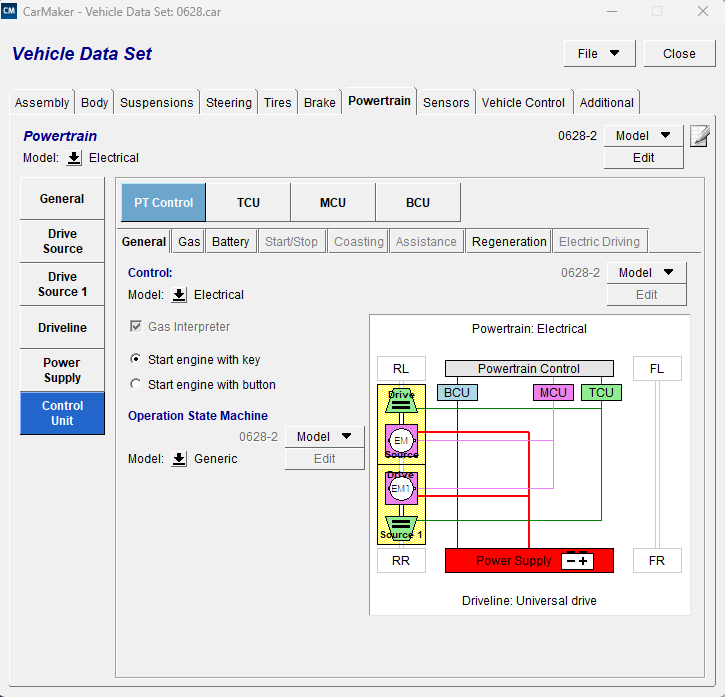Click the upper Drive gearbox symbol

pyautogui.click(x=401, y=400)
